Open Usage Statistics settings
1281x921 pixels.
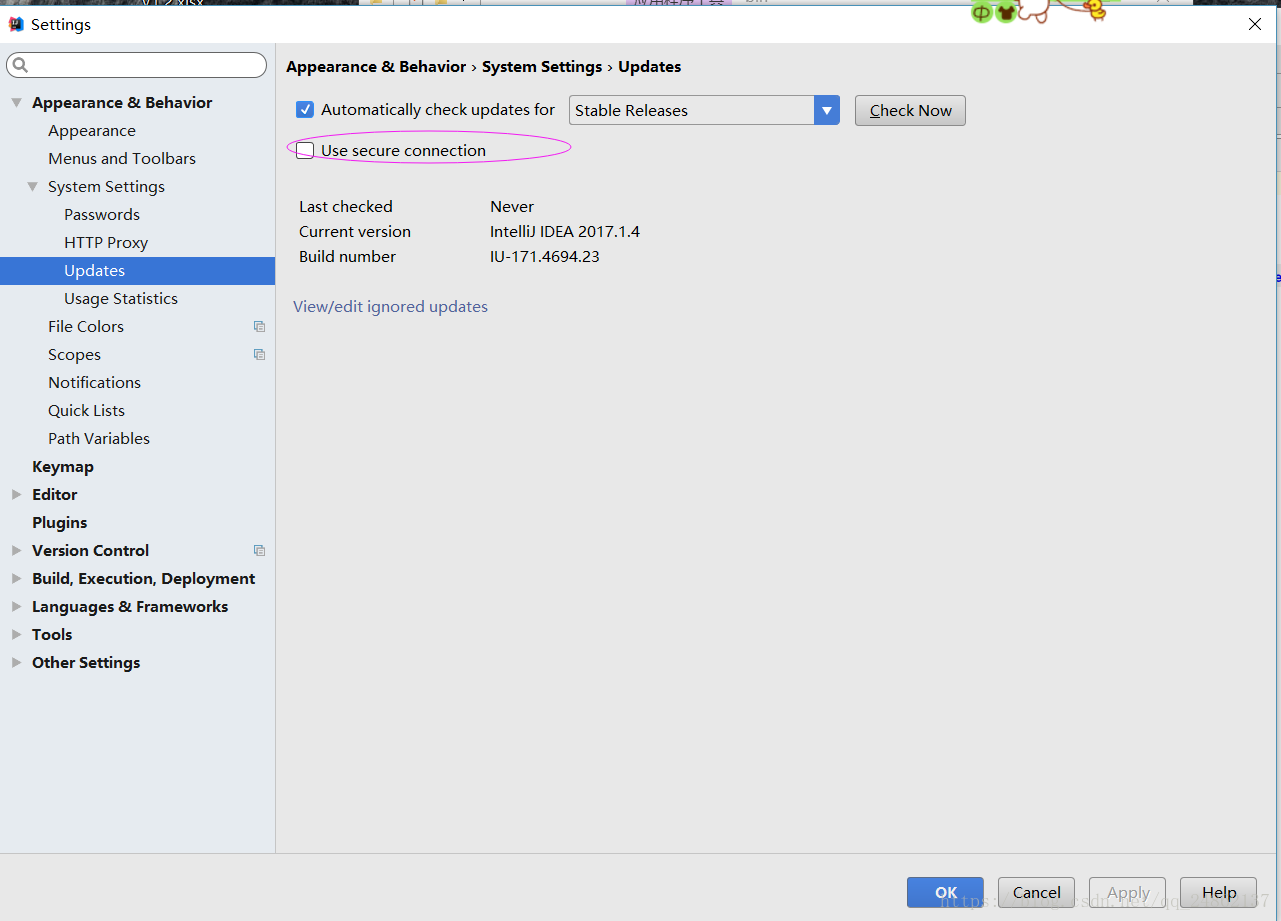(121, 299)
